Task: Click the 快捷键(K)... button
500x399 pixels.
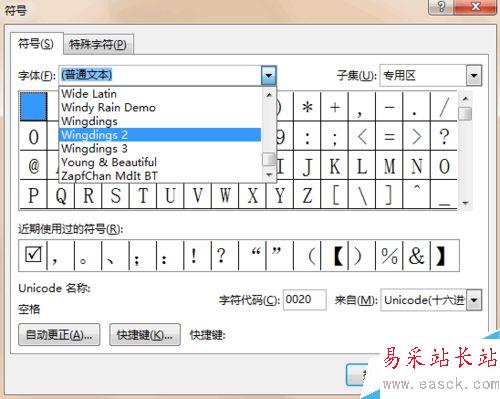Action: (145, 334)
